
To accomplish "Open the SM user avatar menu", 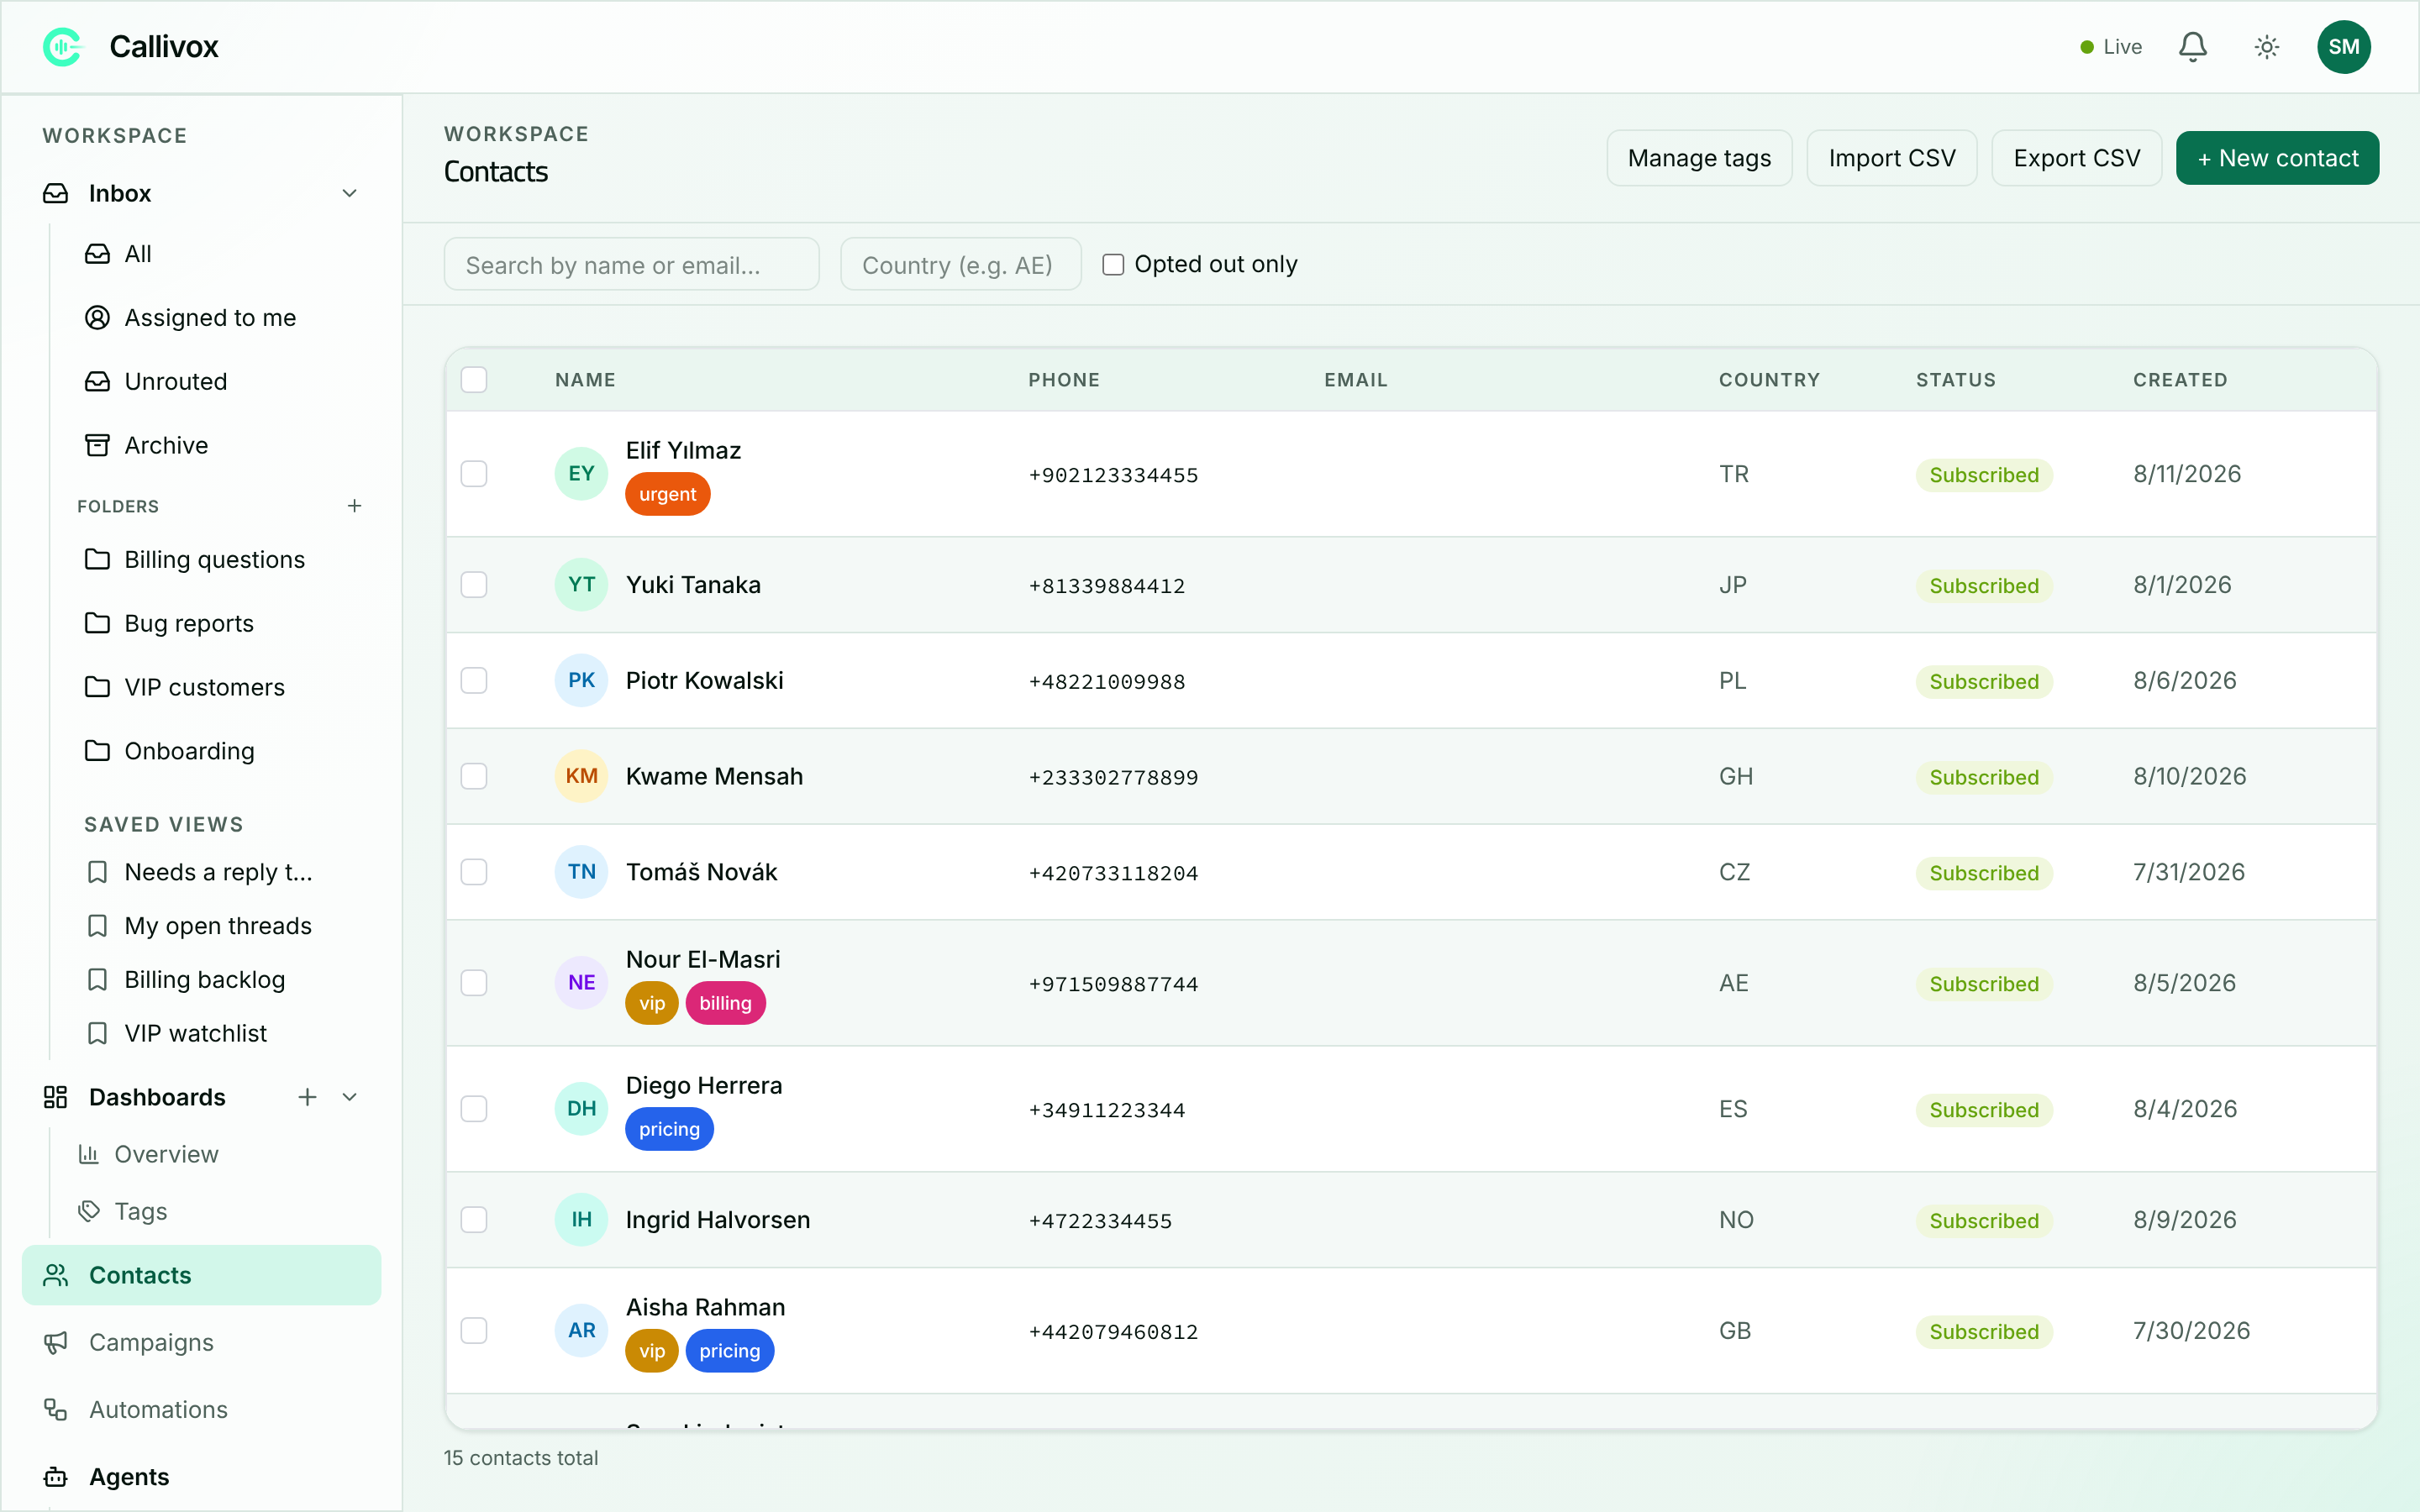I will (2343, 47).
